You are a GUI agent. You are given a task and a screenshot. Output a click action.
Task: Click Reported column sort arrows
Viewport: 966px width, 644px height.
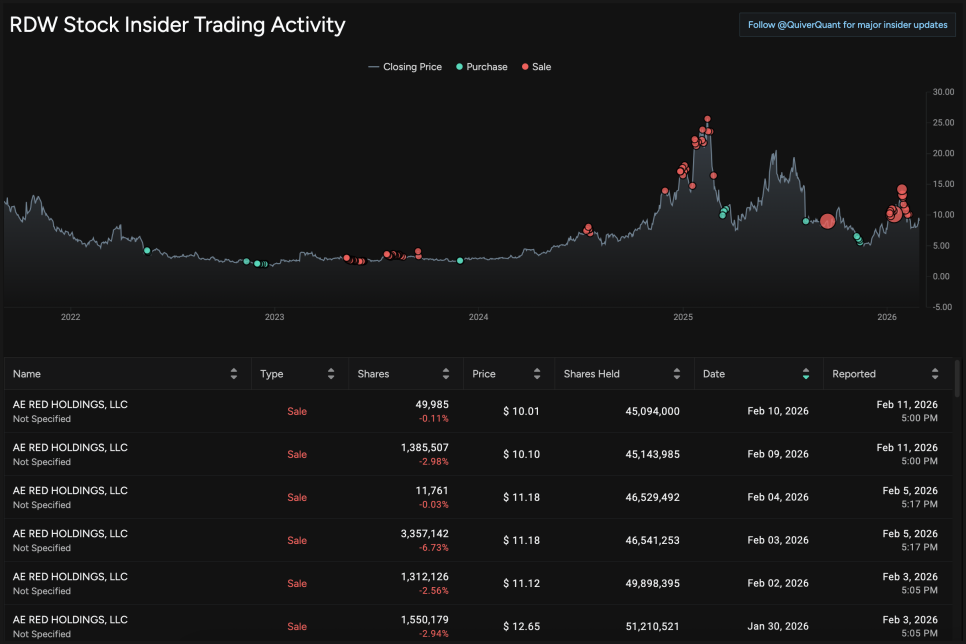[x=935, y=374]
